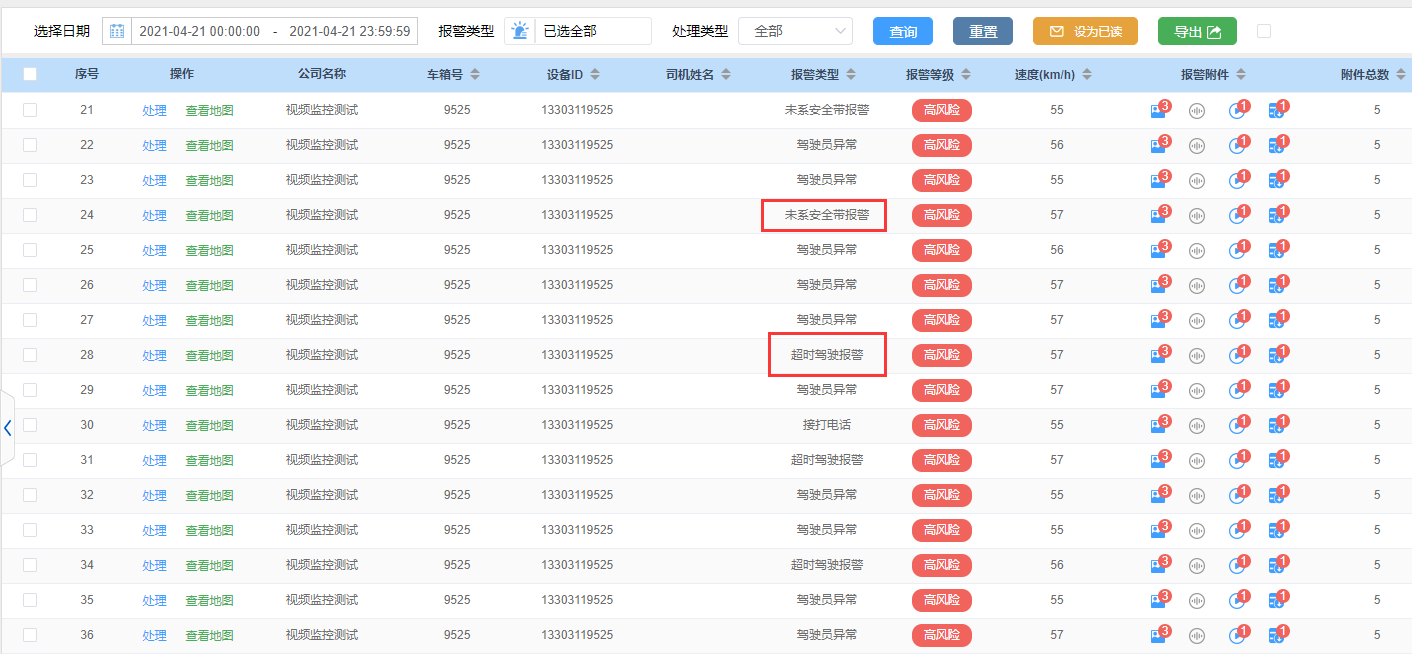Check the checkbox beside the 导出 button
The image size is (1412, 654).
coord(1263,31)
